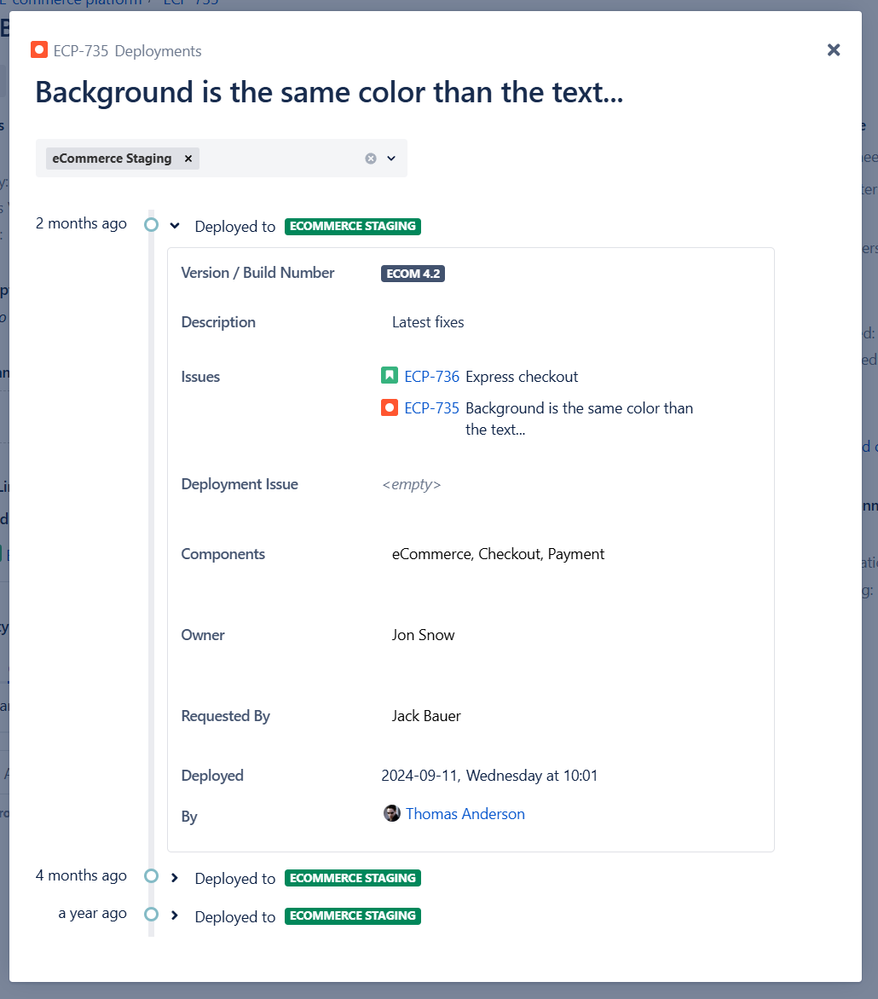The width and height of the screenshot is (878, 999).
Task: Expand the 4 months ago deployment
Action: [175, 878]
